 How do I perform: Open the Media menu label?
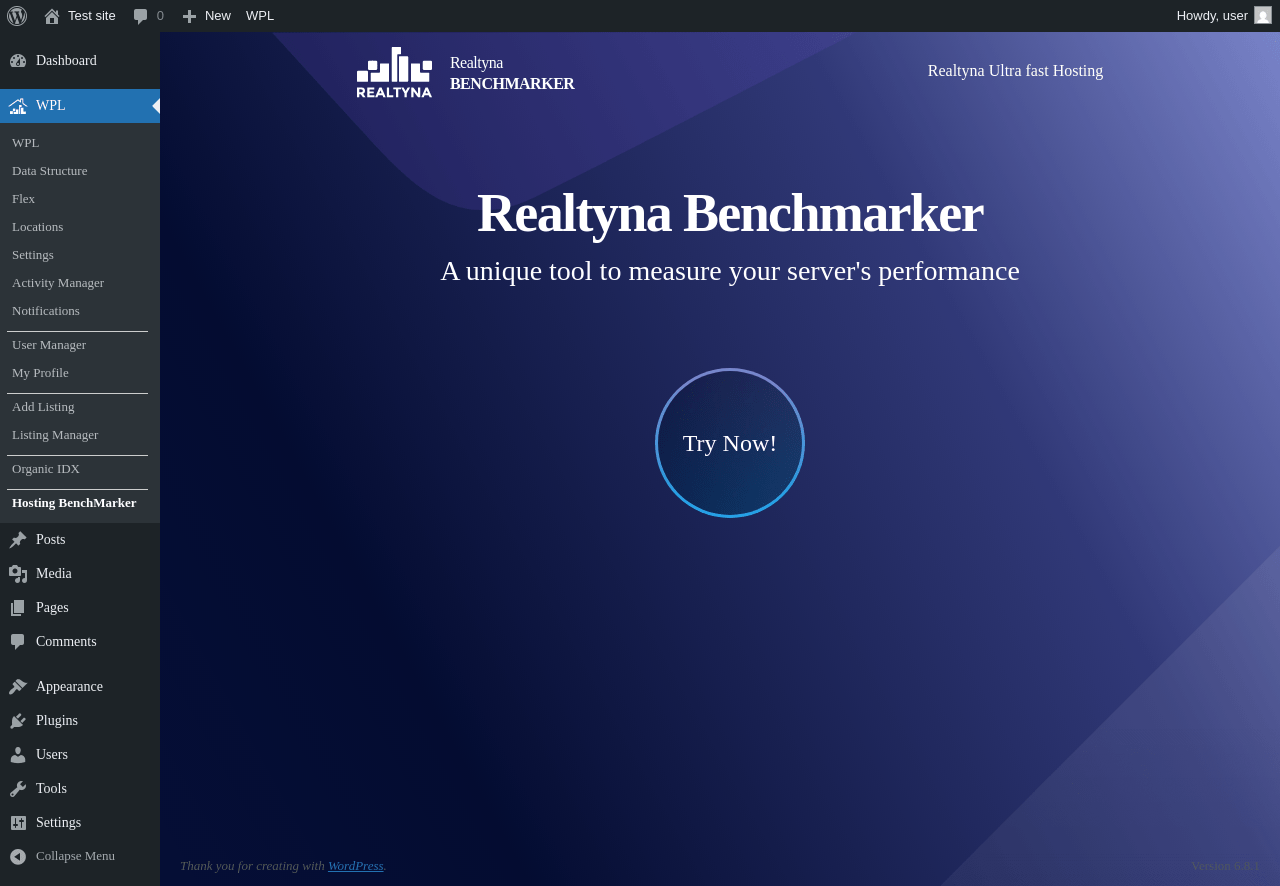[x=54, y=574]
